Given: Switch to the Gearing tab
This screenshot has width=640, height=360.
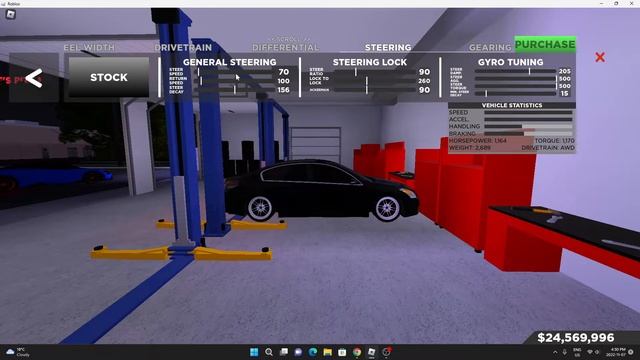Looking at the screenshot, I should [490, 47].
